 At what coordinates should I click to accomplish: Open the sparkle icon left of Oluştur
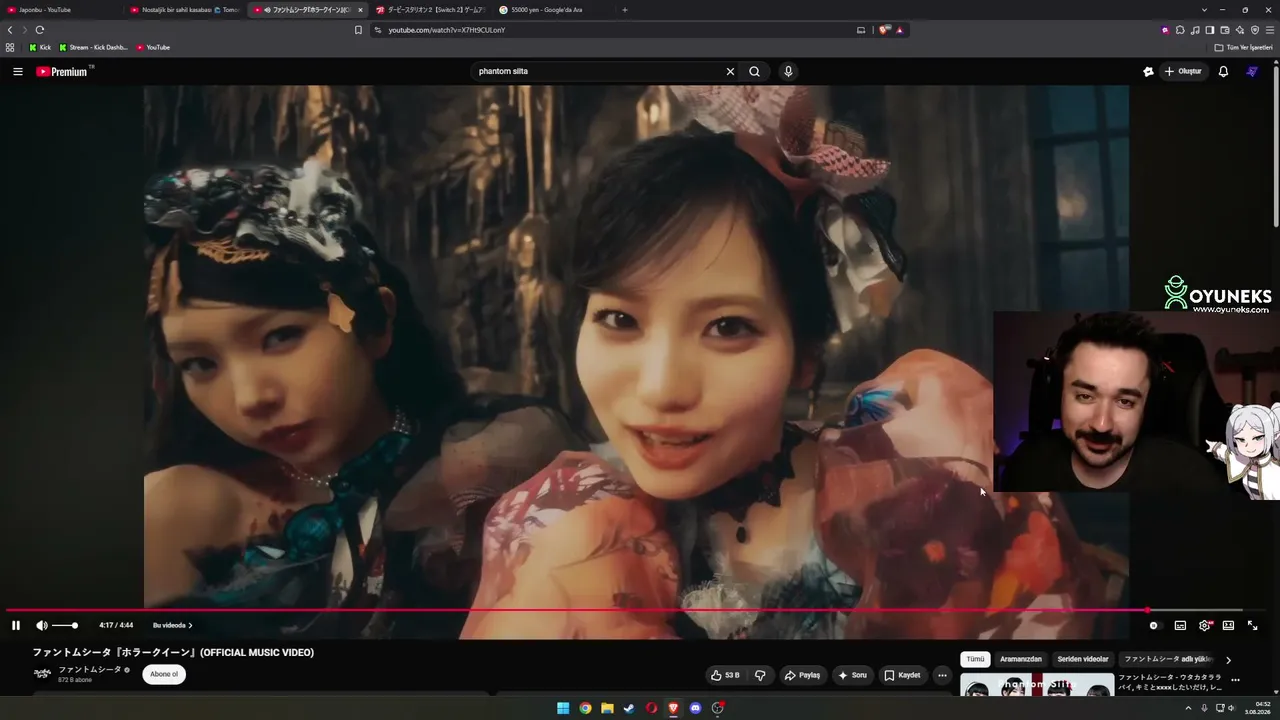1148,71
